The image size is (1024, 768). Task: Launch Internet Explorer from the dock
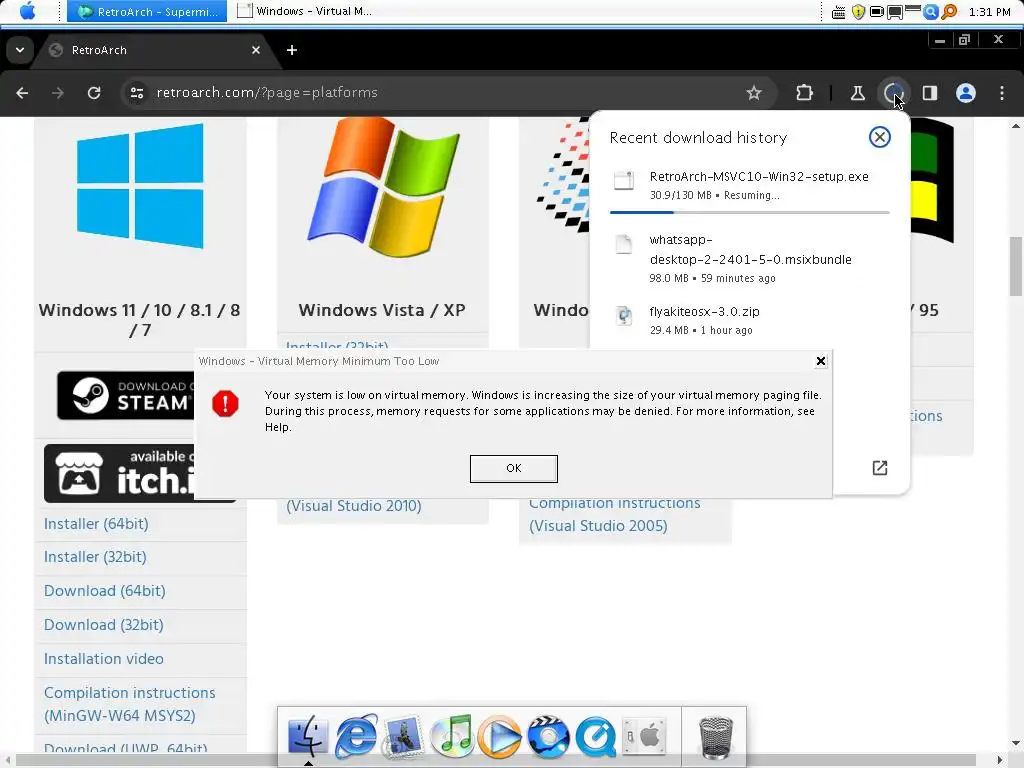(x=356, y=736)
